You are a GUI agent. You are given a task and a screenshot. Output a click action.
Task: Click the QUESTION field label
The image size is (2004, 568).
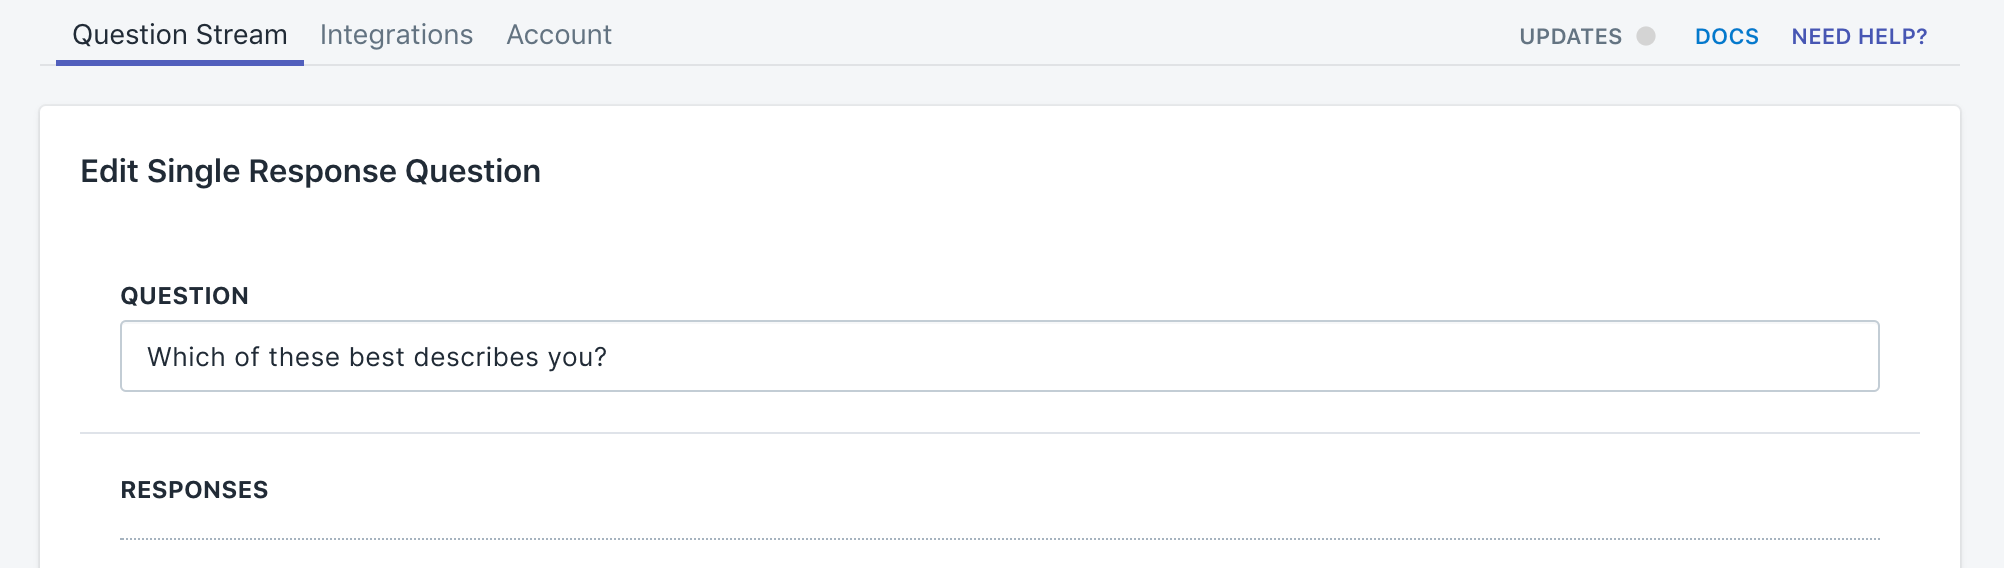[185, 296]
